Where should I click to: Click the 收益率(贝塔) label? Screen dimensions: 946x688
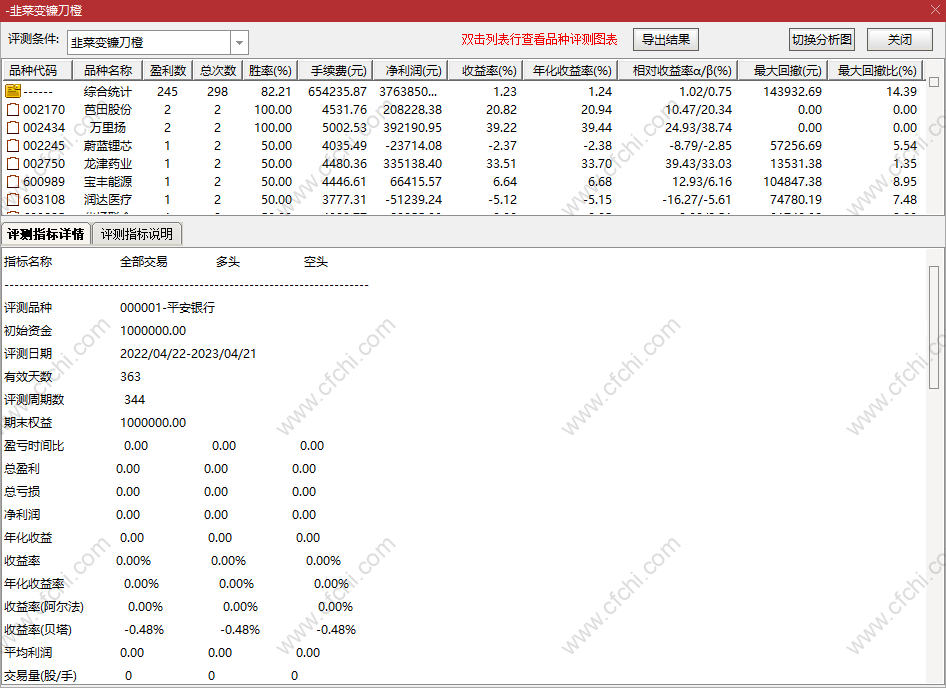[38, 629]
